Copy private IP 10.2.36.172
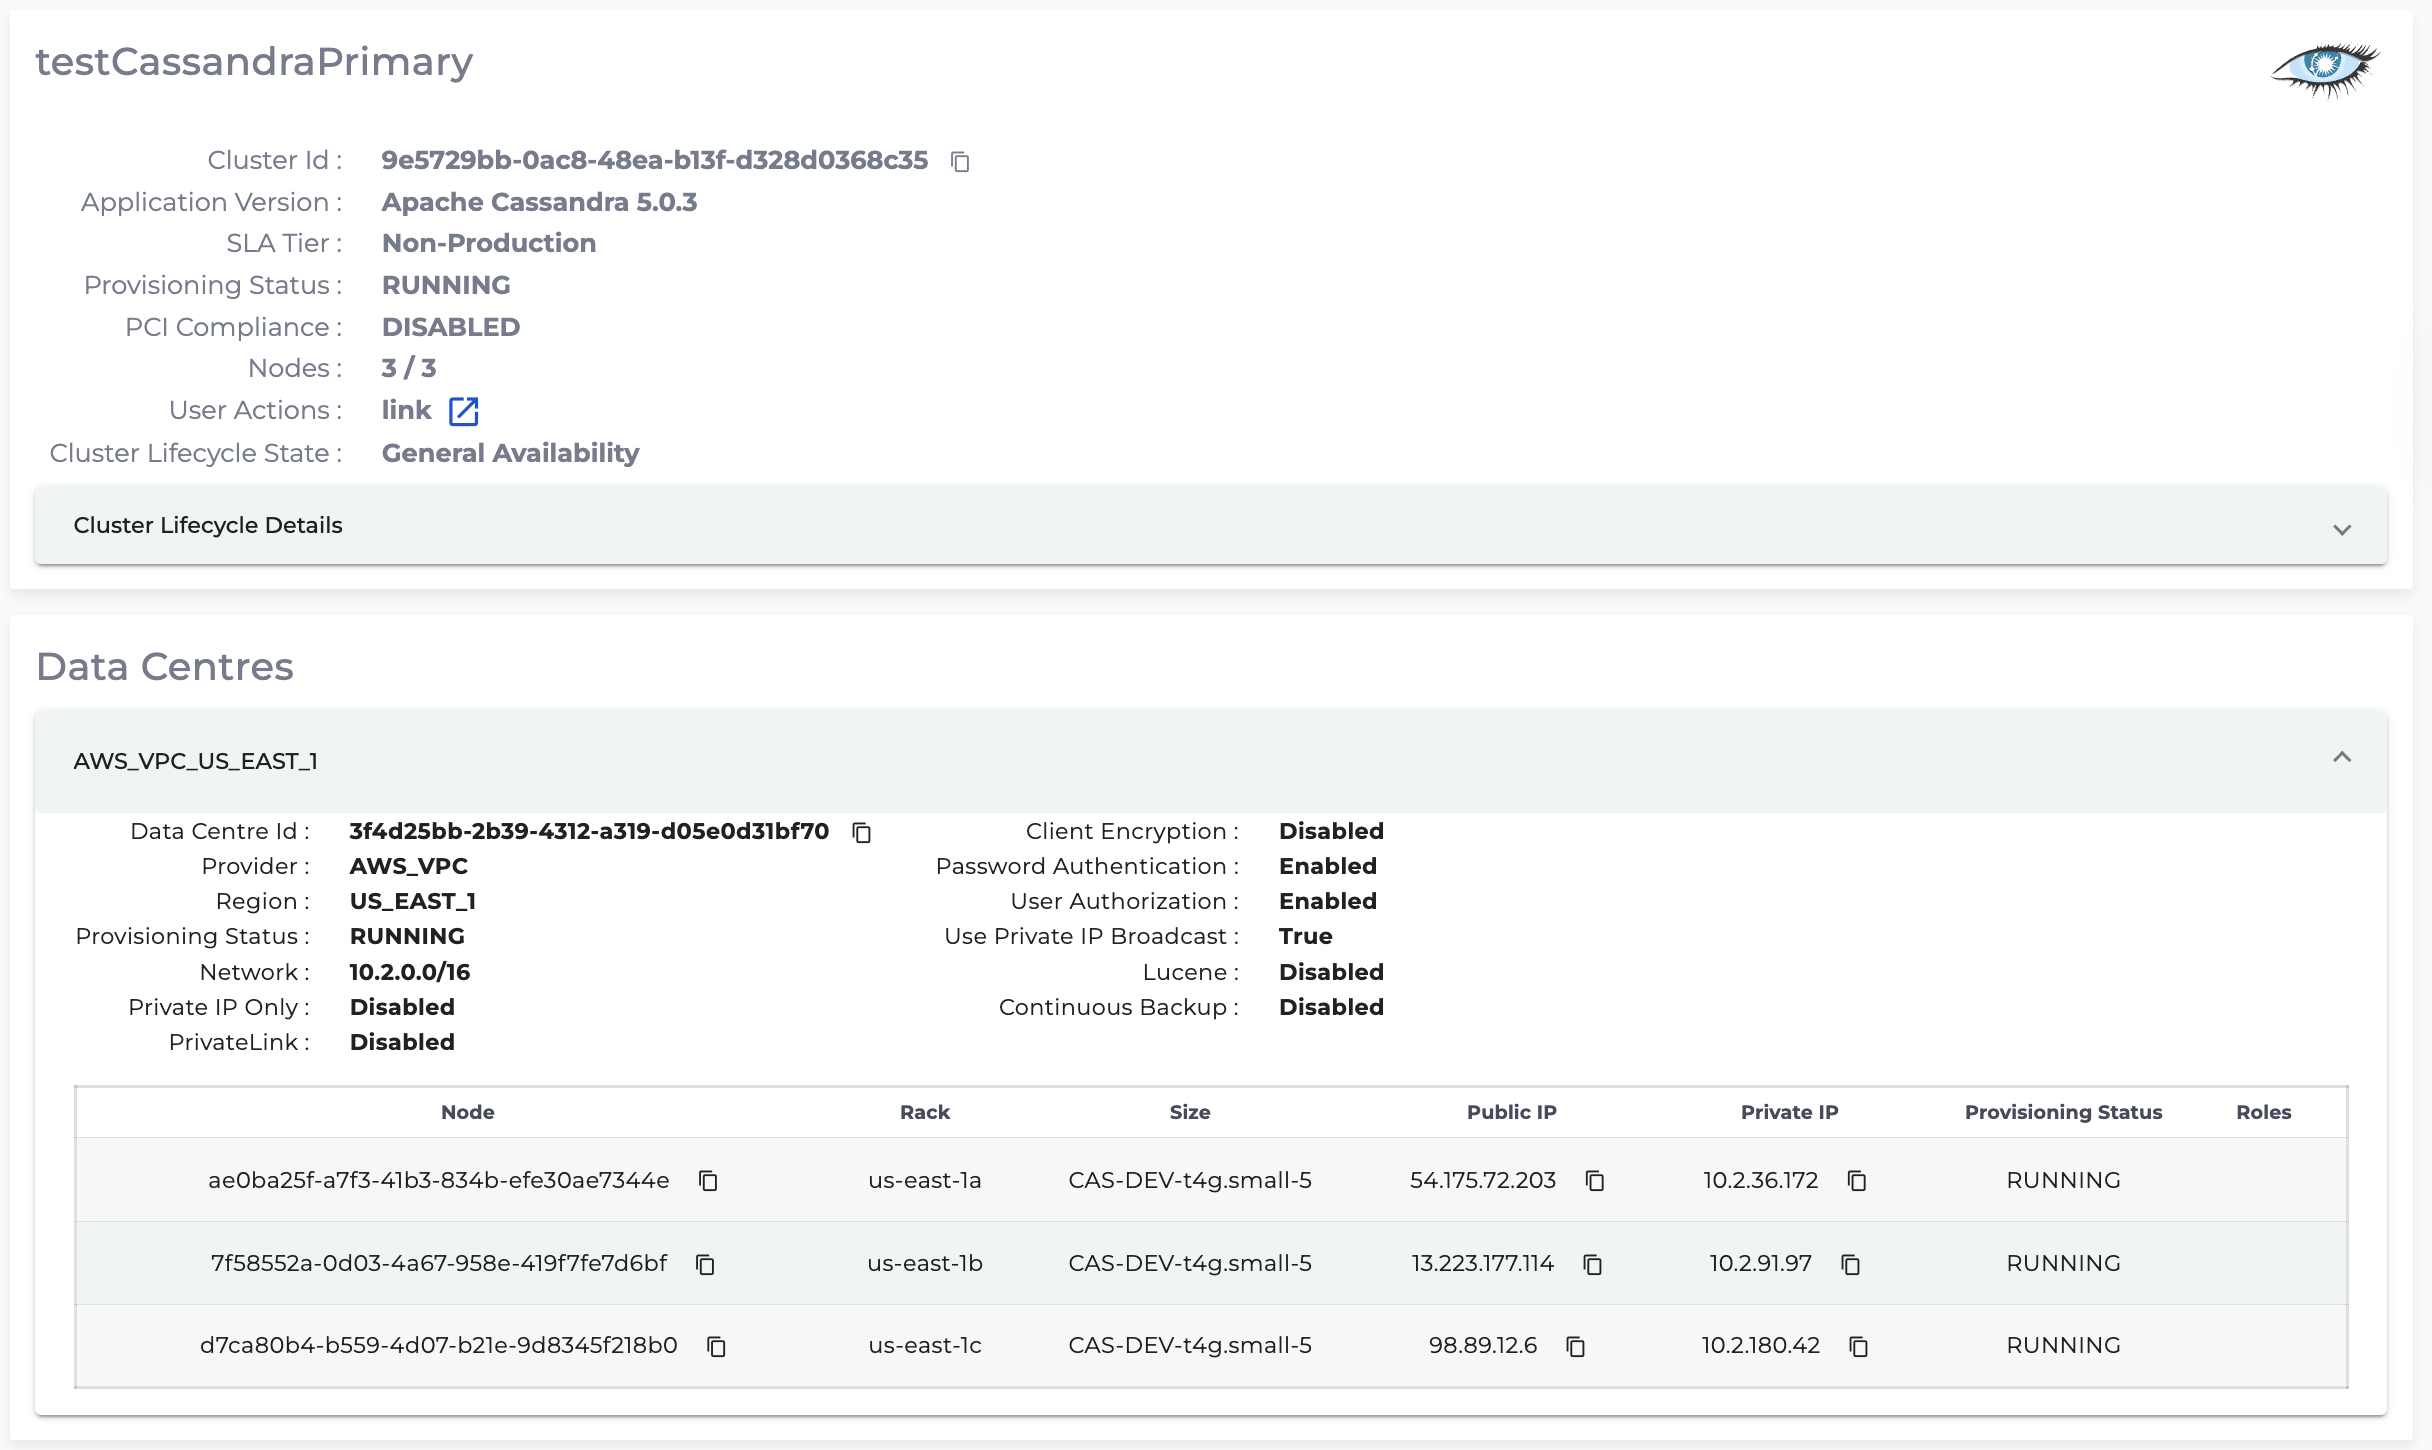Screen dimensions: 2432x1450 coord(1857,1181)
